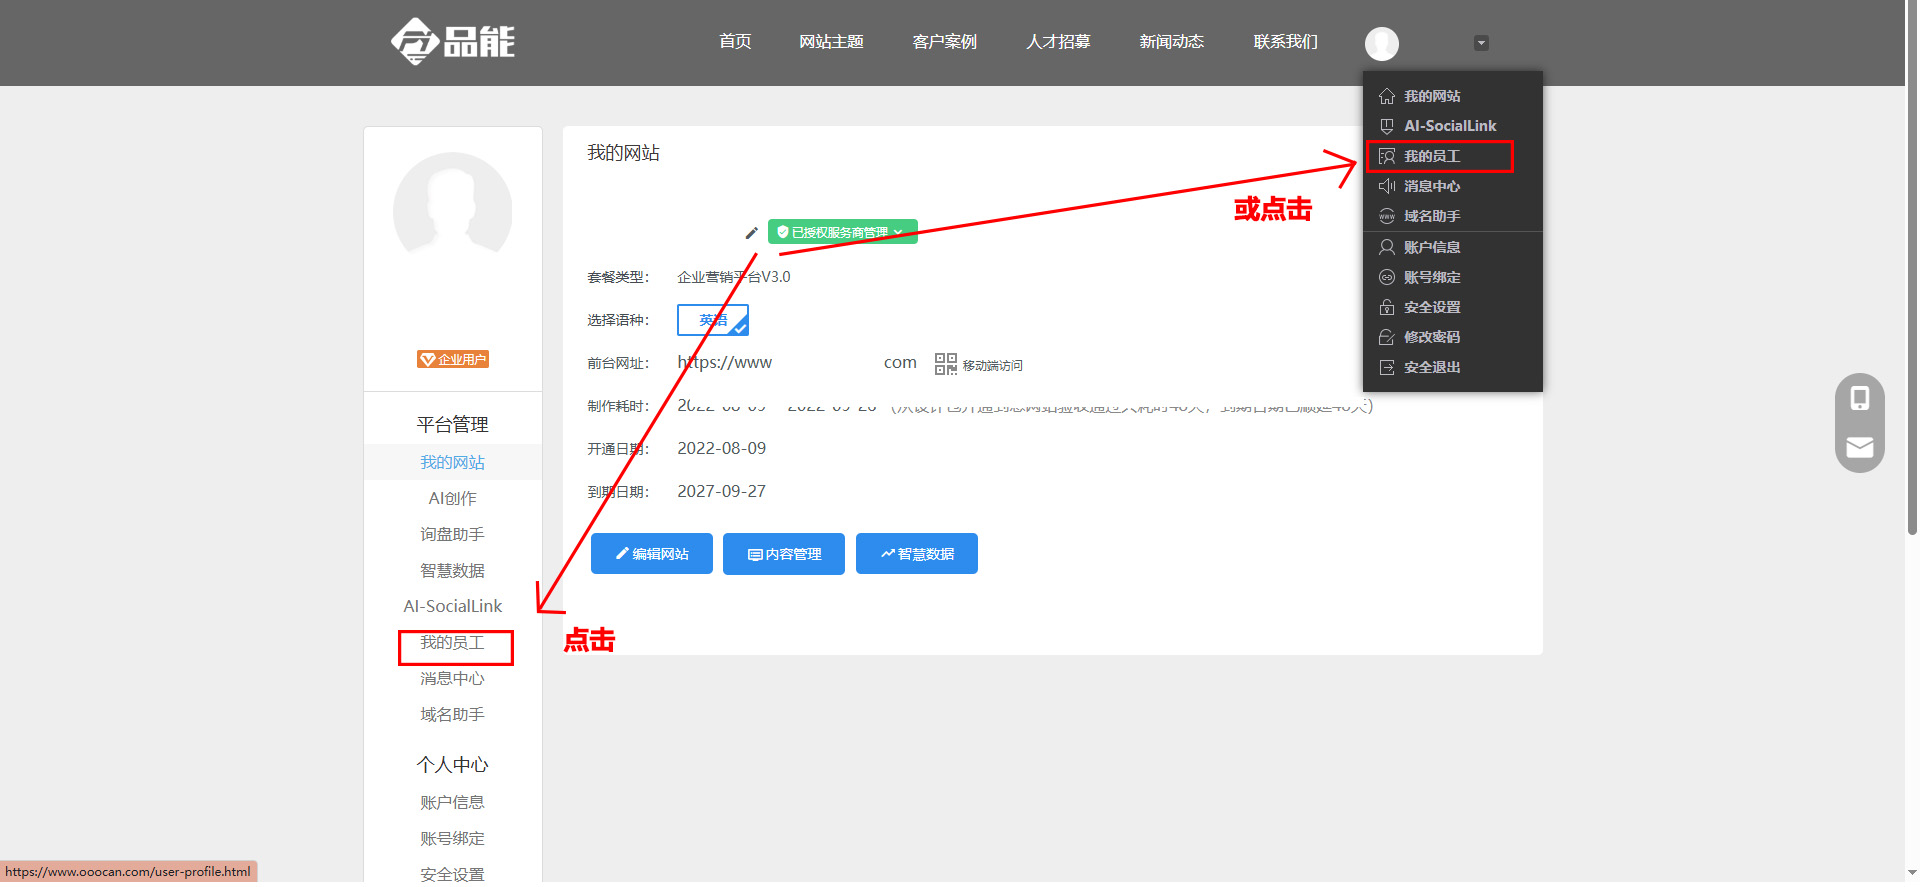The image size is (1920, 887).
Task: Click the large profile avatar in the sidebar
Action: click(453, 211)
